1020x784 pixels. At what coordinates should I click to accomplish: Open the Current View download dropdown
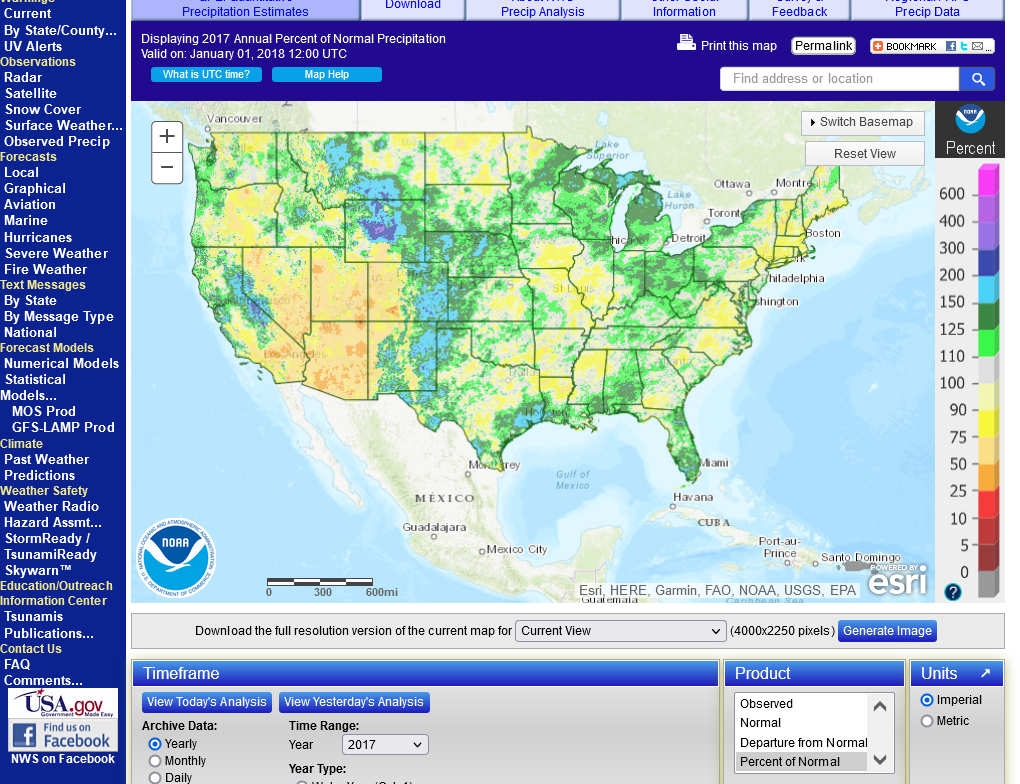pos(621,631)
